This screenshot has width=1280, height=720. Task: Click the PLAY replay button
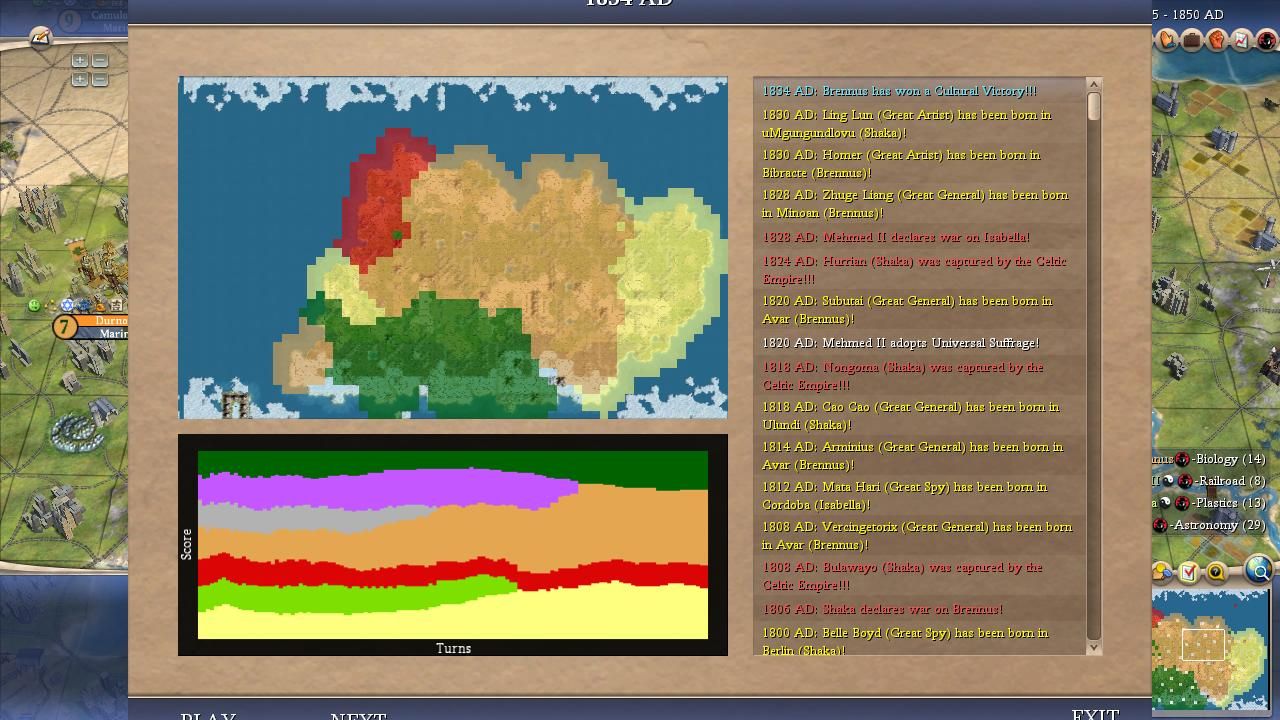(x=208, y=715)
